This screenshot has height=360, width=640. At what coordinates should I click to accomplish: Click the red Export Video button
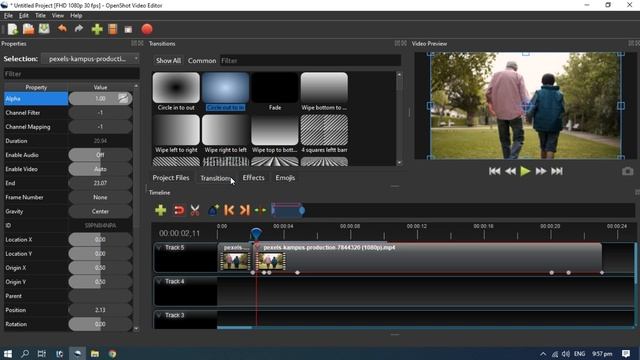click(147, 29)
